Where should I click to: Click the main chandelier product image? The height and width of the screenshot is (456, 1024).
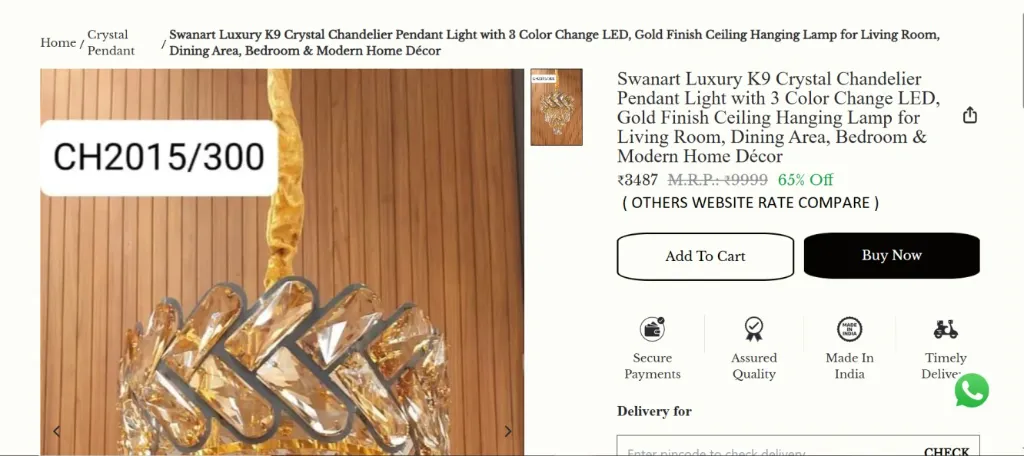[x=281, y=262]
